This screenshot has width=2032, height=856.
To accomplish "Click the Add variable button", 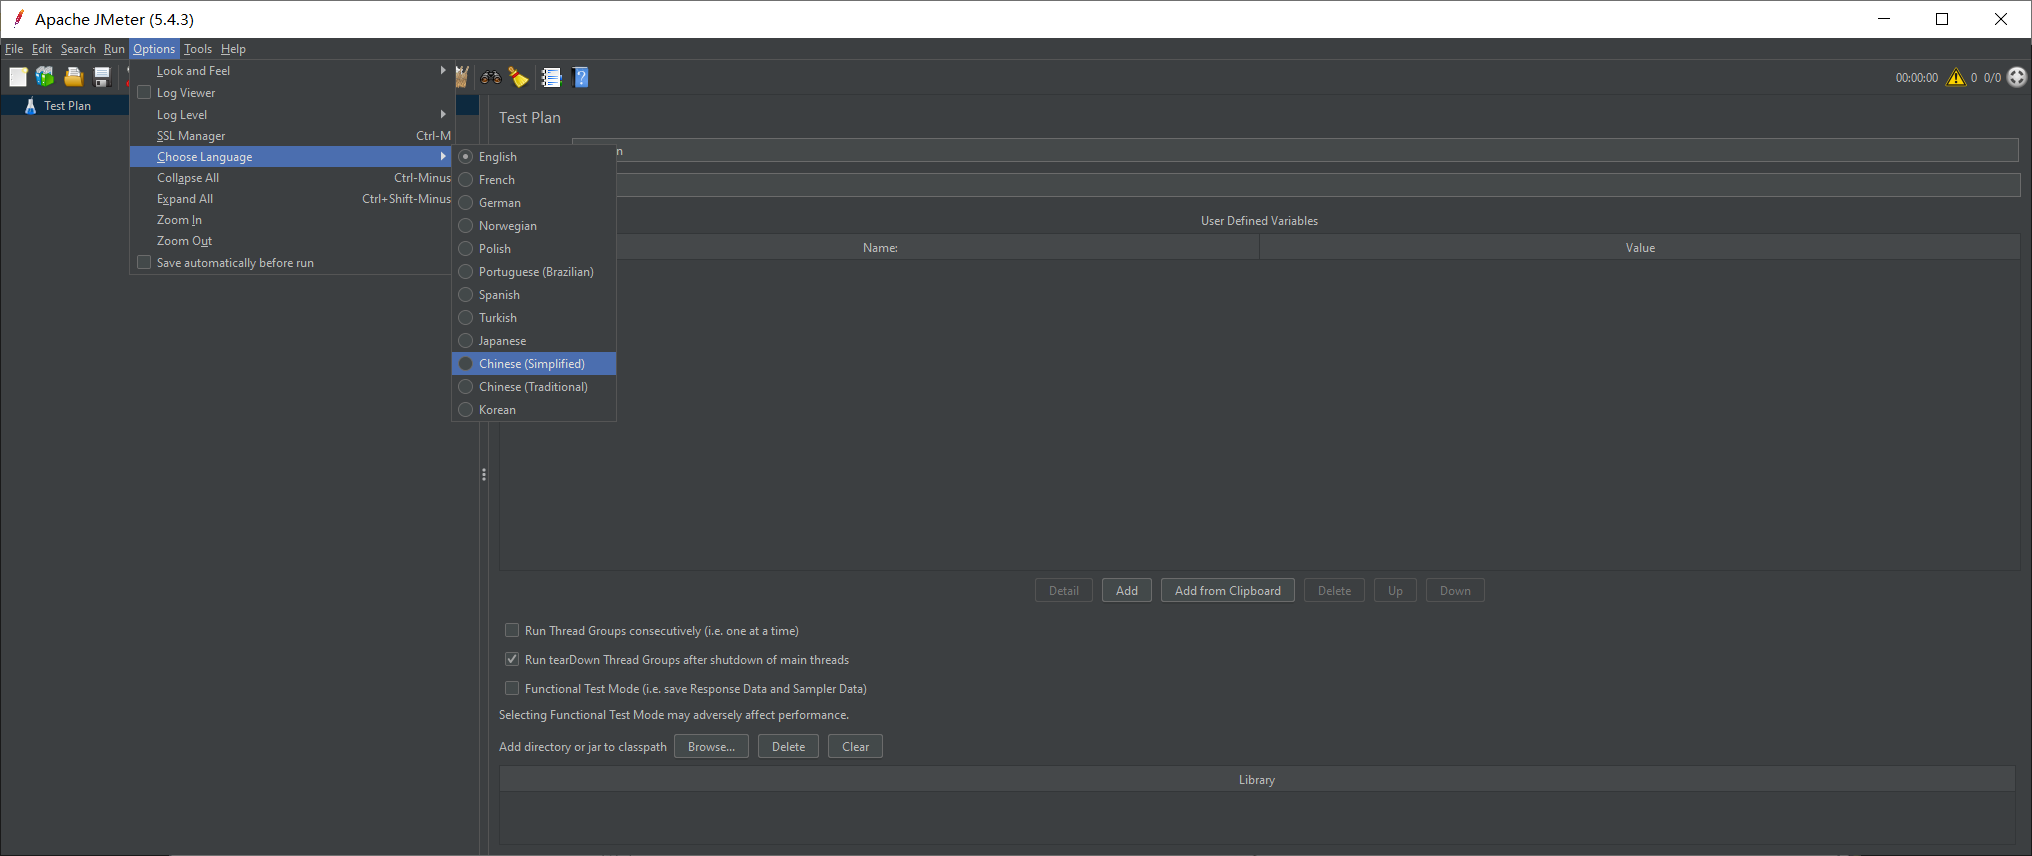I will (1127, 591).
